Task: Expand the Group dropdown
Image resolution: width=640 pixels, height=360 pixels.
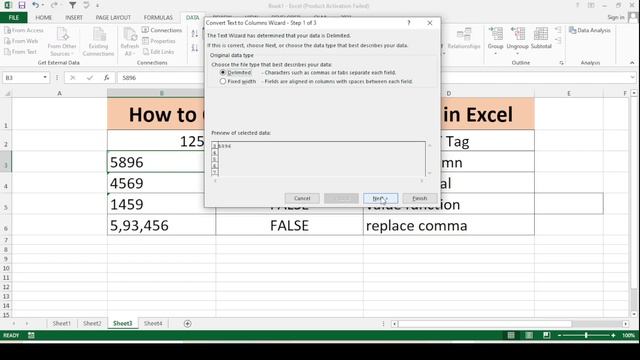Action: click(x=495, y=53)
